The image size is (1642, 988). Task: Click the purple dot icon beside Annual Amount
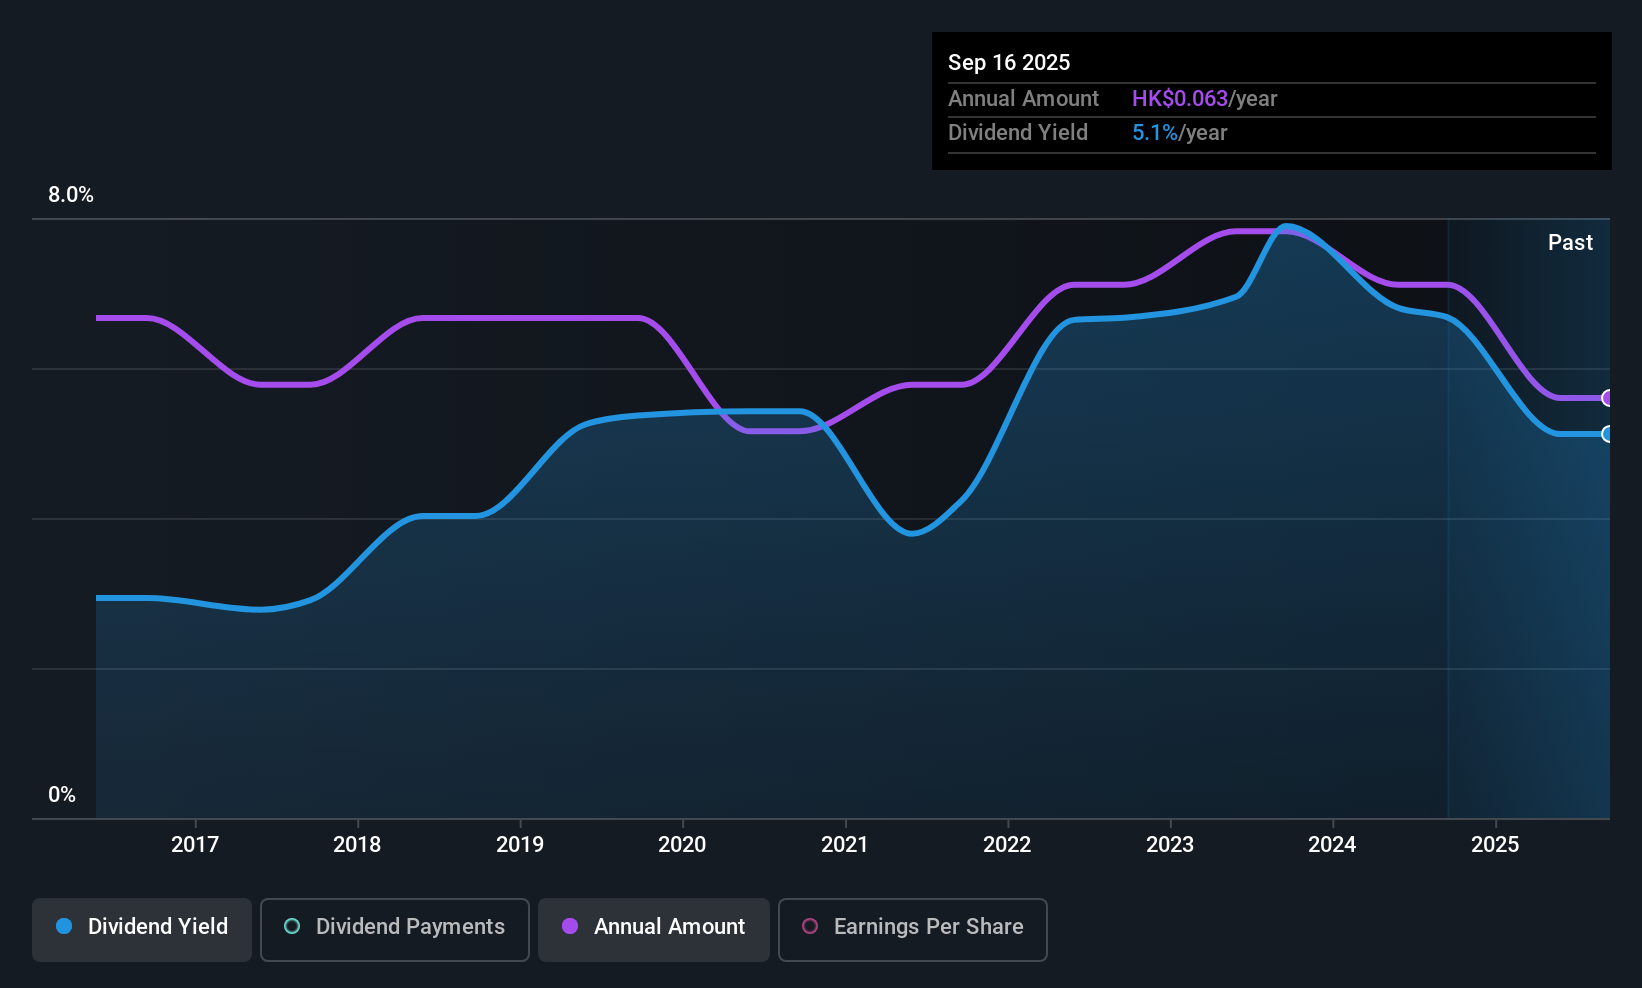coord(569,927)
